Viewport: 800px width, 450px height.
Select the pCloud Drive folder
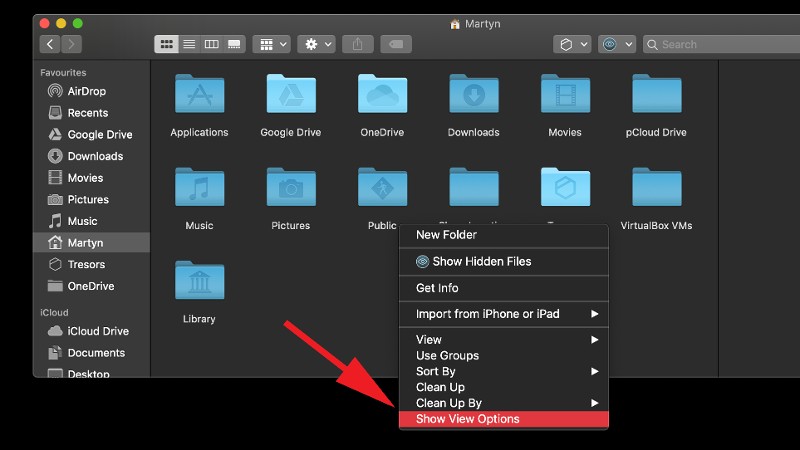pyautogui.click(x=656, y=94)
